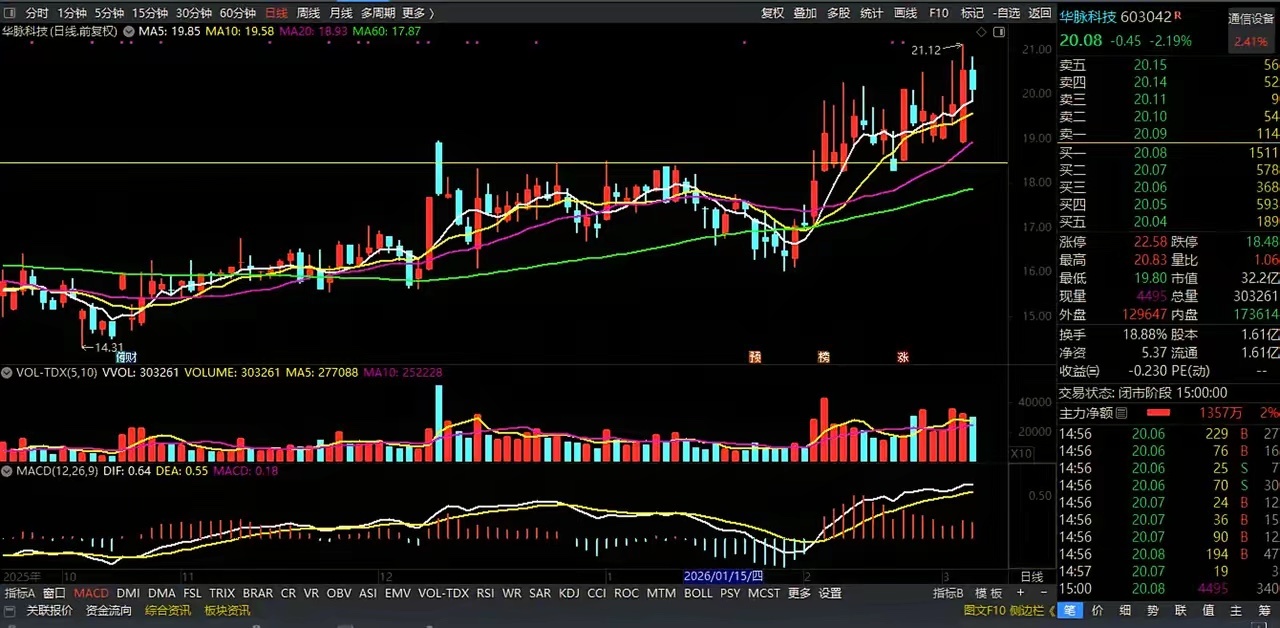Open the 指标A indicator menu

click(19, 593)
